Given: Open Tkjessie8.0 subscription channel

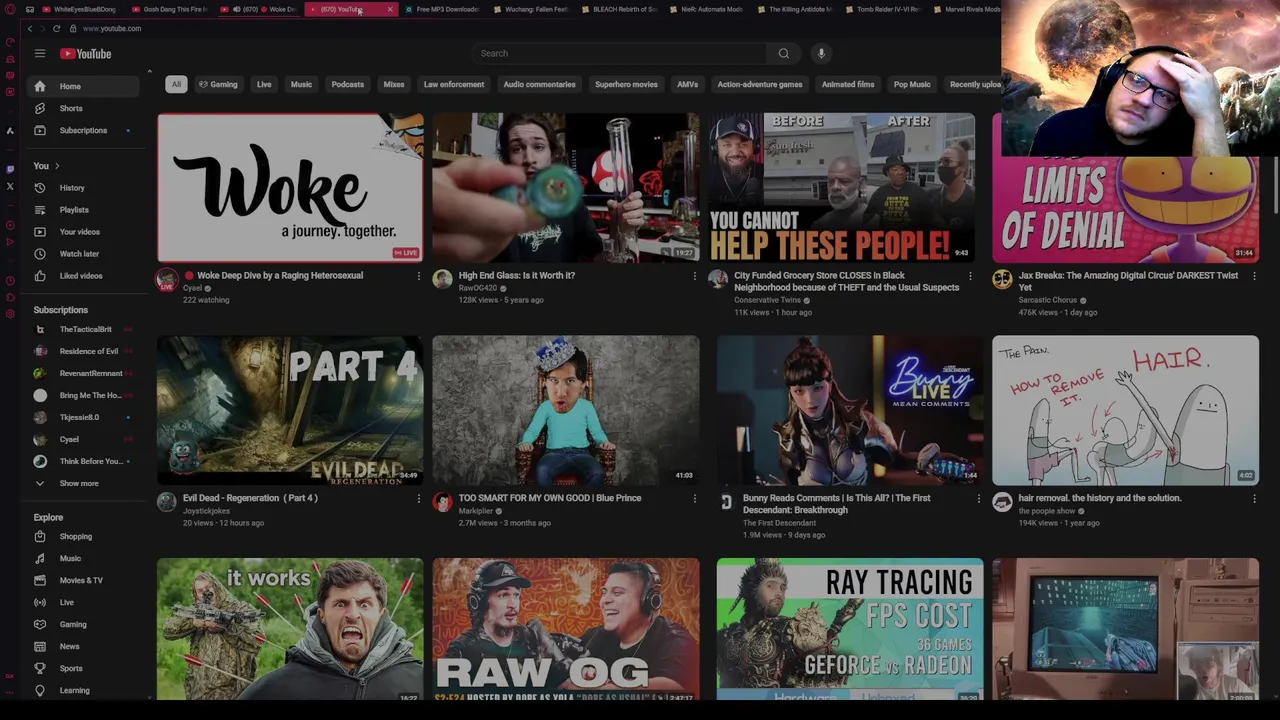Looking at the screenshot, I should pos(85,417).
